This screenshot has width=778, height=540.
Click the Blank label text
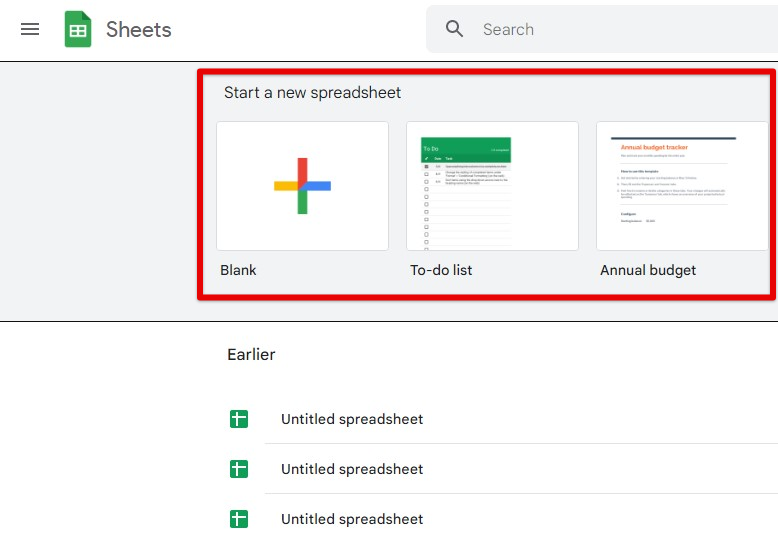pyautogui.click(x=238, y=270)
